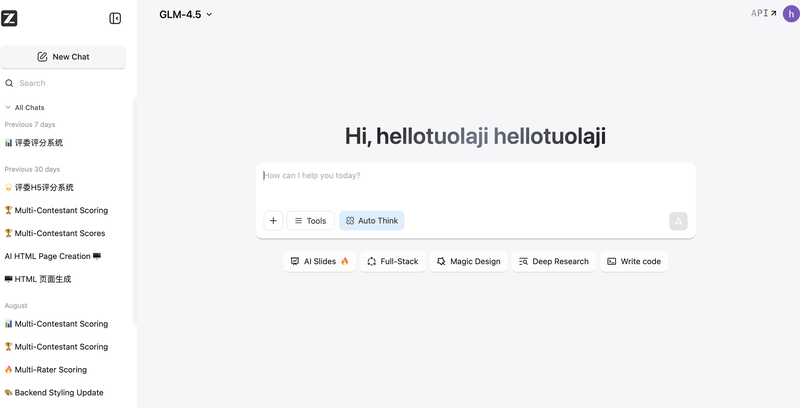
Task: Open the Tools menu
Action: pyautogui.click(x=310, y=221)
